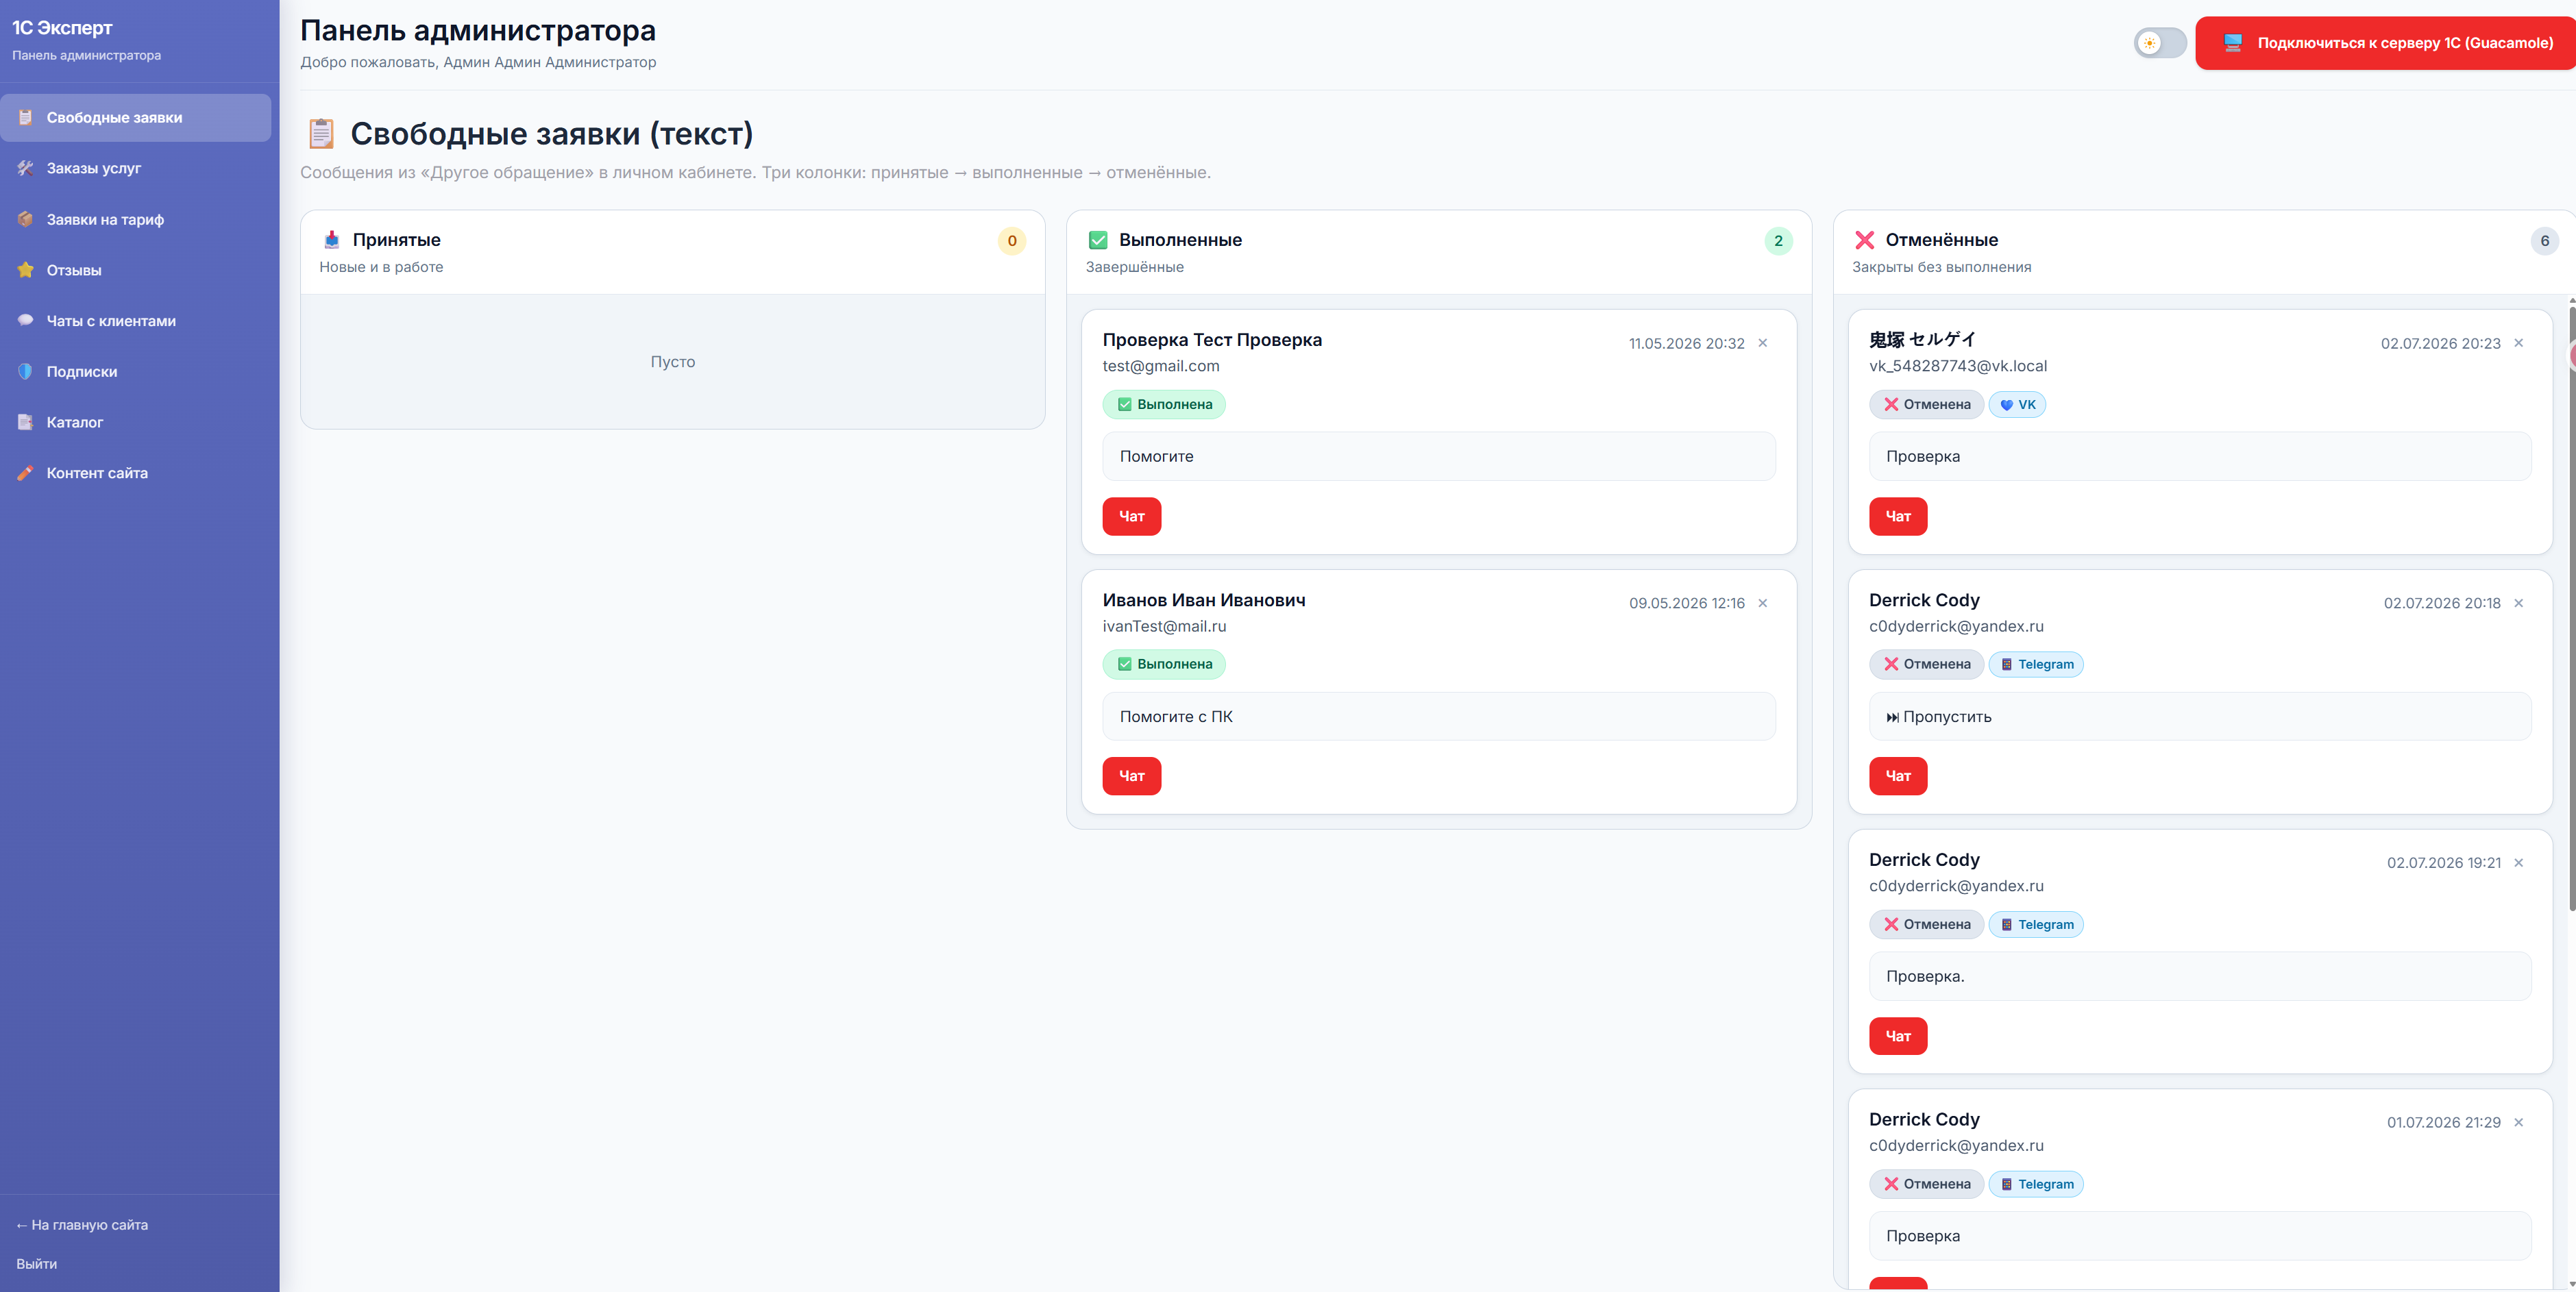Screen dimensions: 2576x1292
Task: Open chat for Иванов Иван Иванович
Action: pos(1132,776)
